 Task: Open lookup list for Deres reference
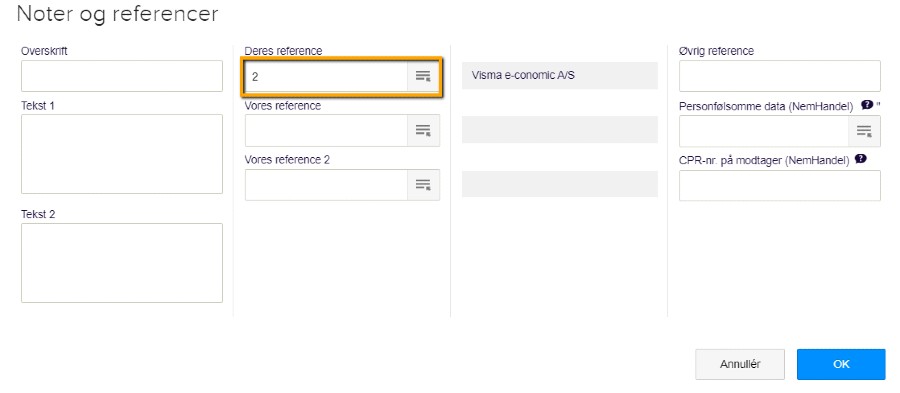click(x=423, y=76)
